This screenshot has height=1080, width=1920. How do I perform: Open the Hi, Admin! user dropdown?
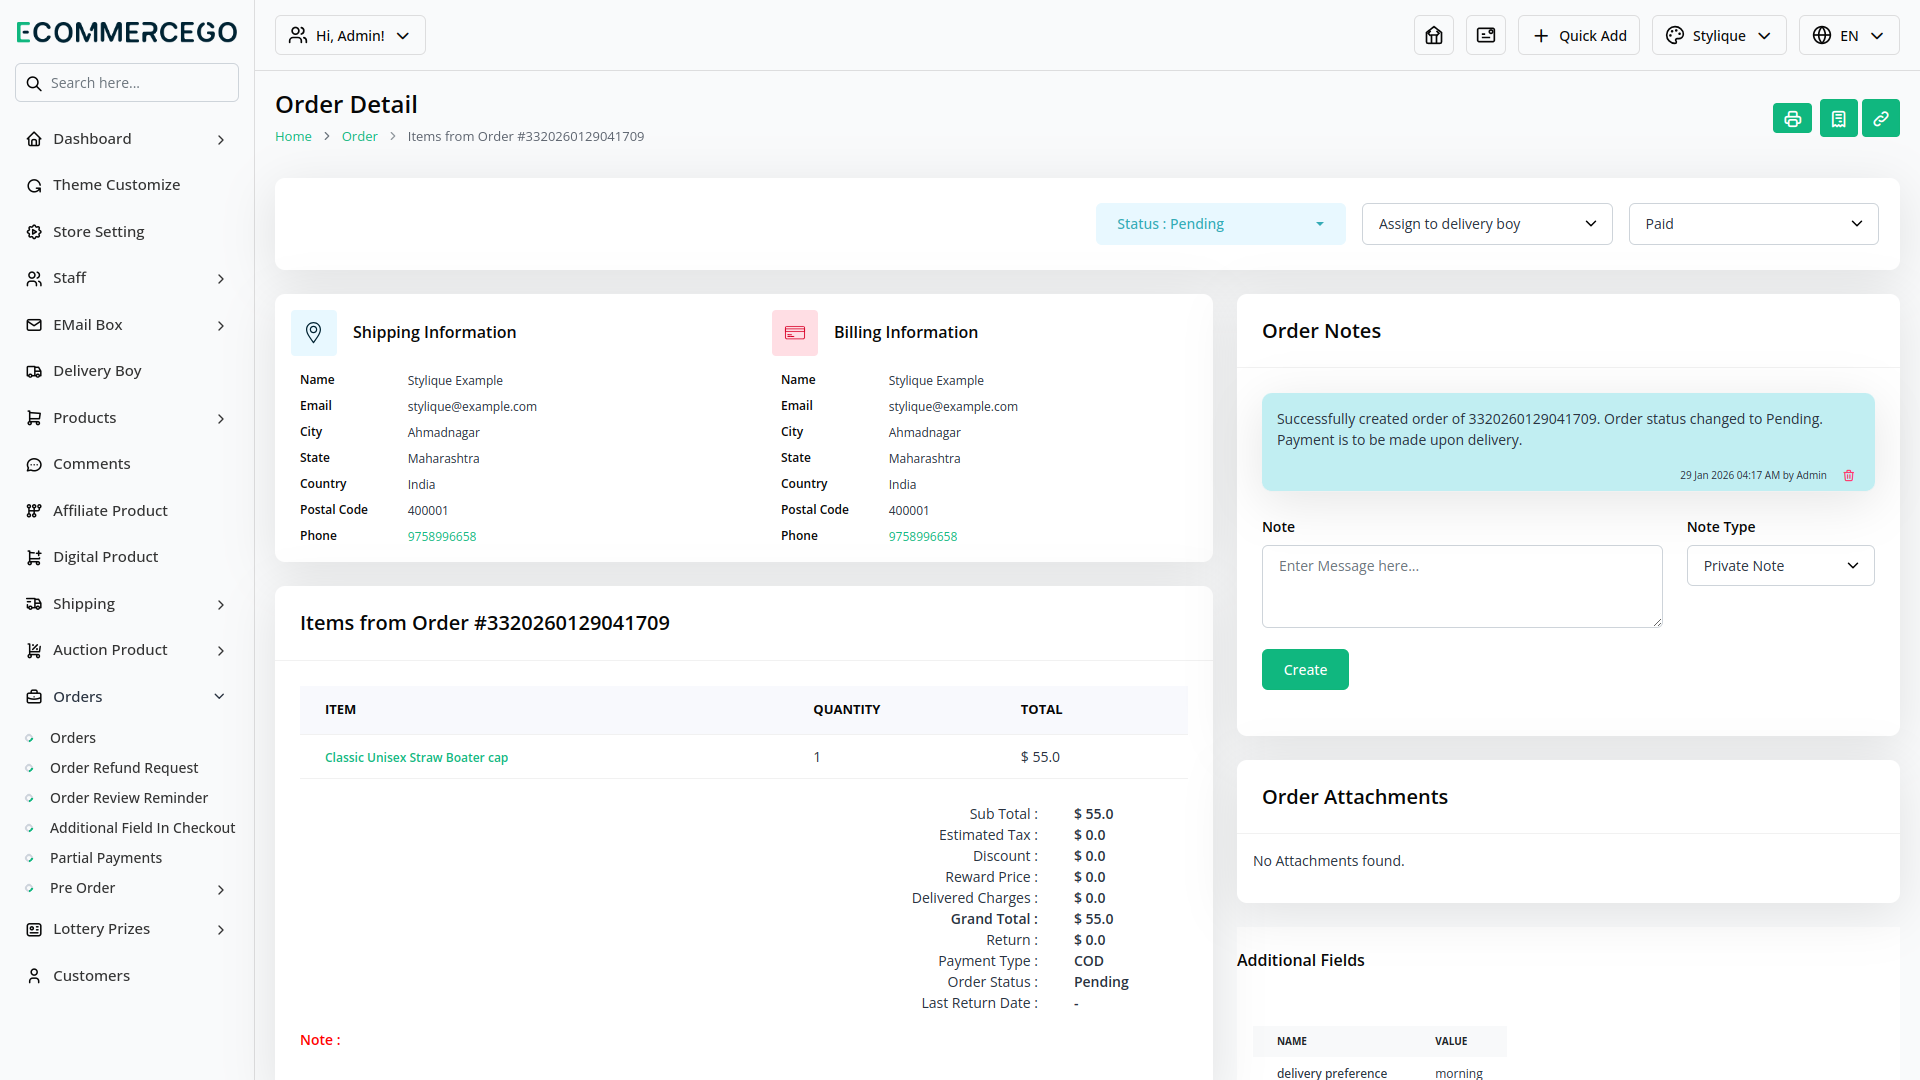pos(350,35)
